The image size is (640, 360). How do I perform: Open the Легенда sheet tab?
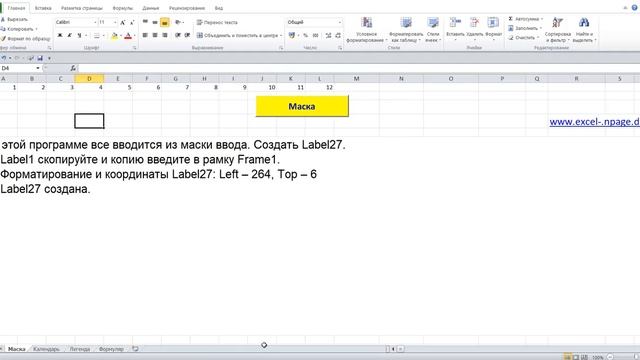click(80, 349)
